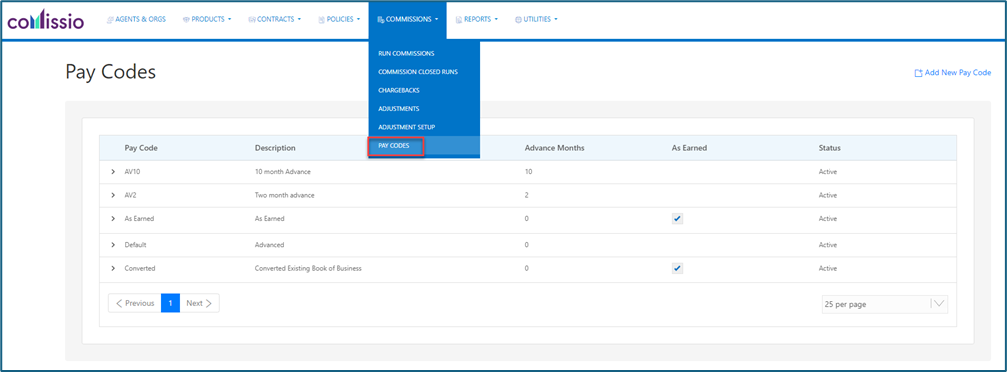Click the '10 month Advance' description cell
Screen dimensions: 1007x372
(283, 172)
